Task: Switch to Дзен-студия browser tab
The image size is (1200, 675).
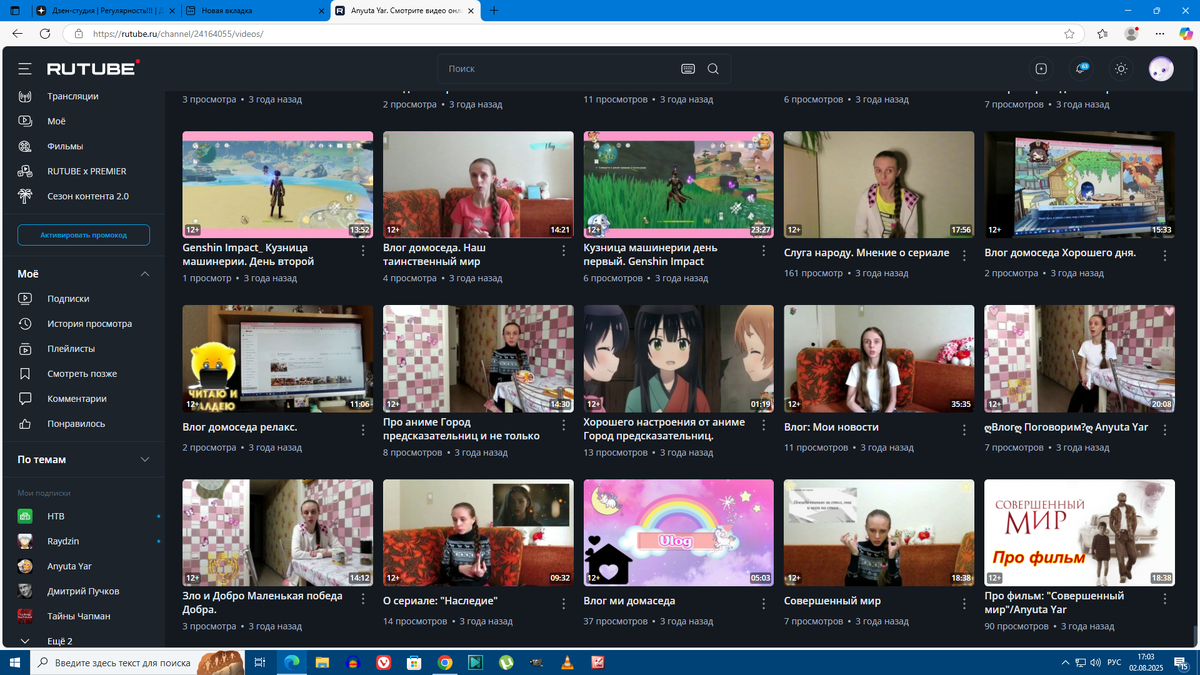Action: coord(103,10)
